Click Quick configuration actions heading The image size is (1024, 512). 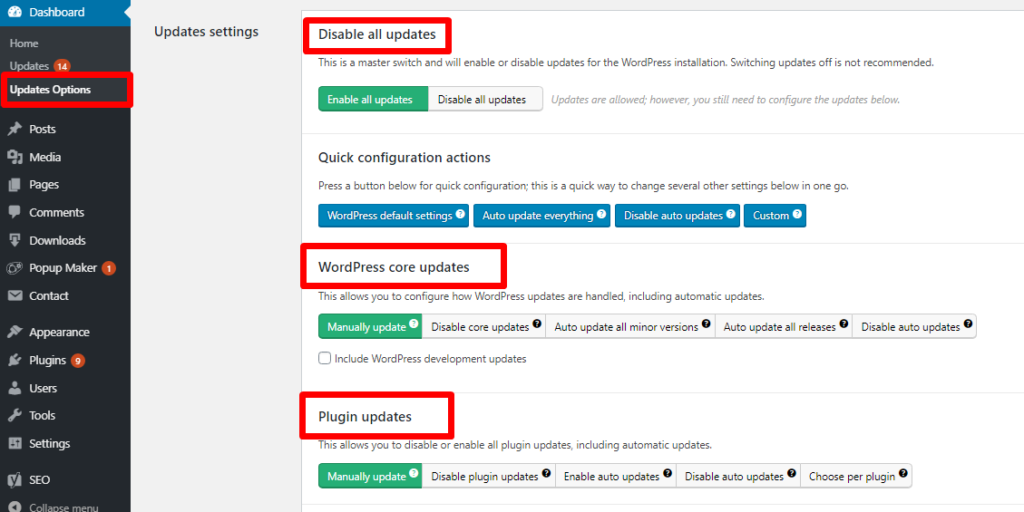coord(404,157)
